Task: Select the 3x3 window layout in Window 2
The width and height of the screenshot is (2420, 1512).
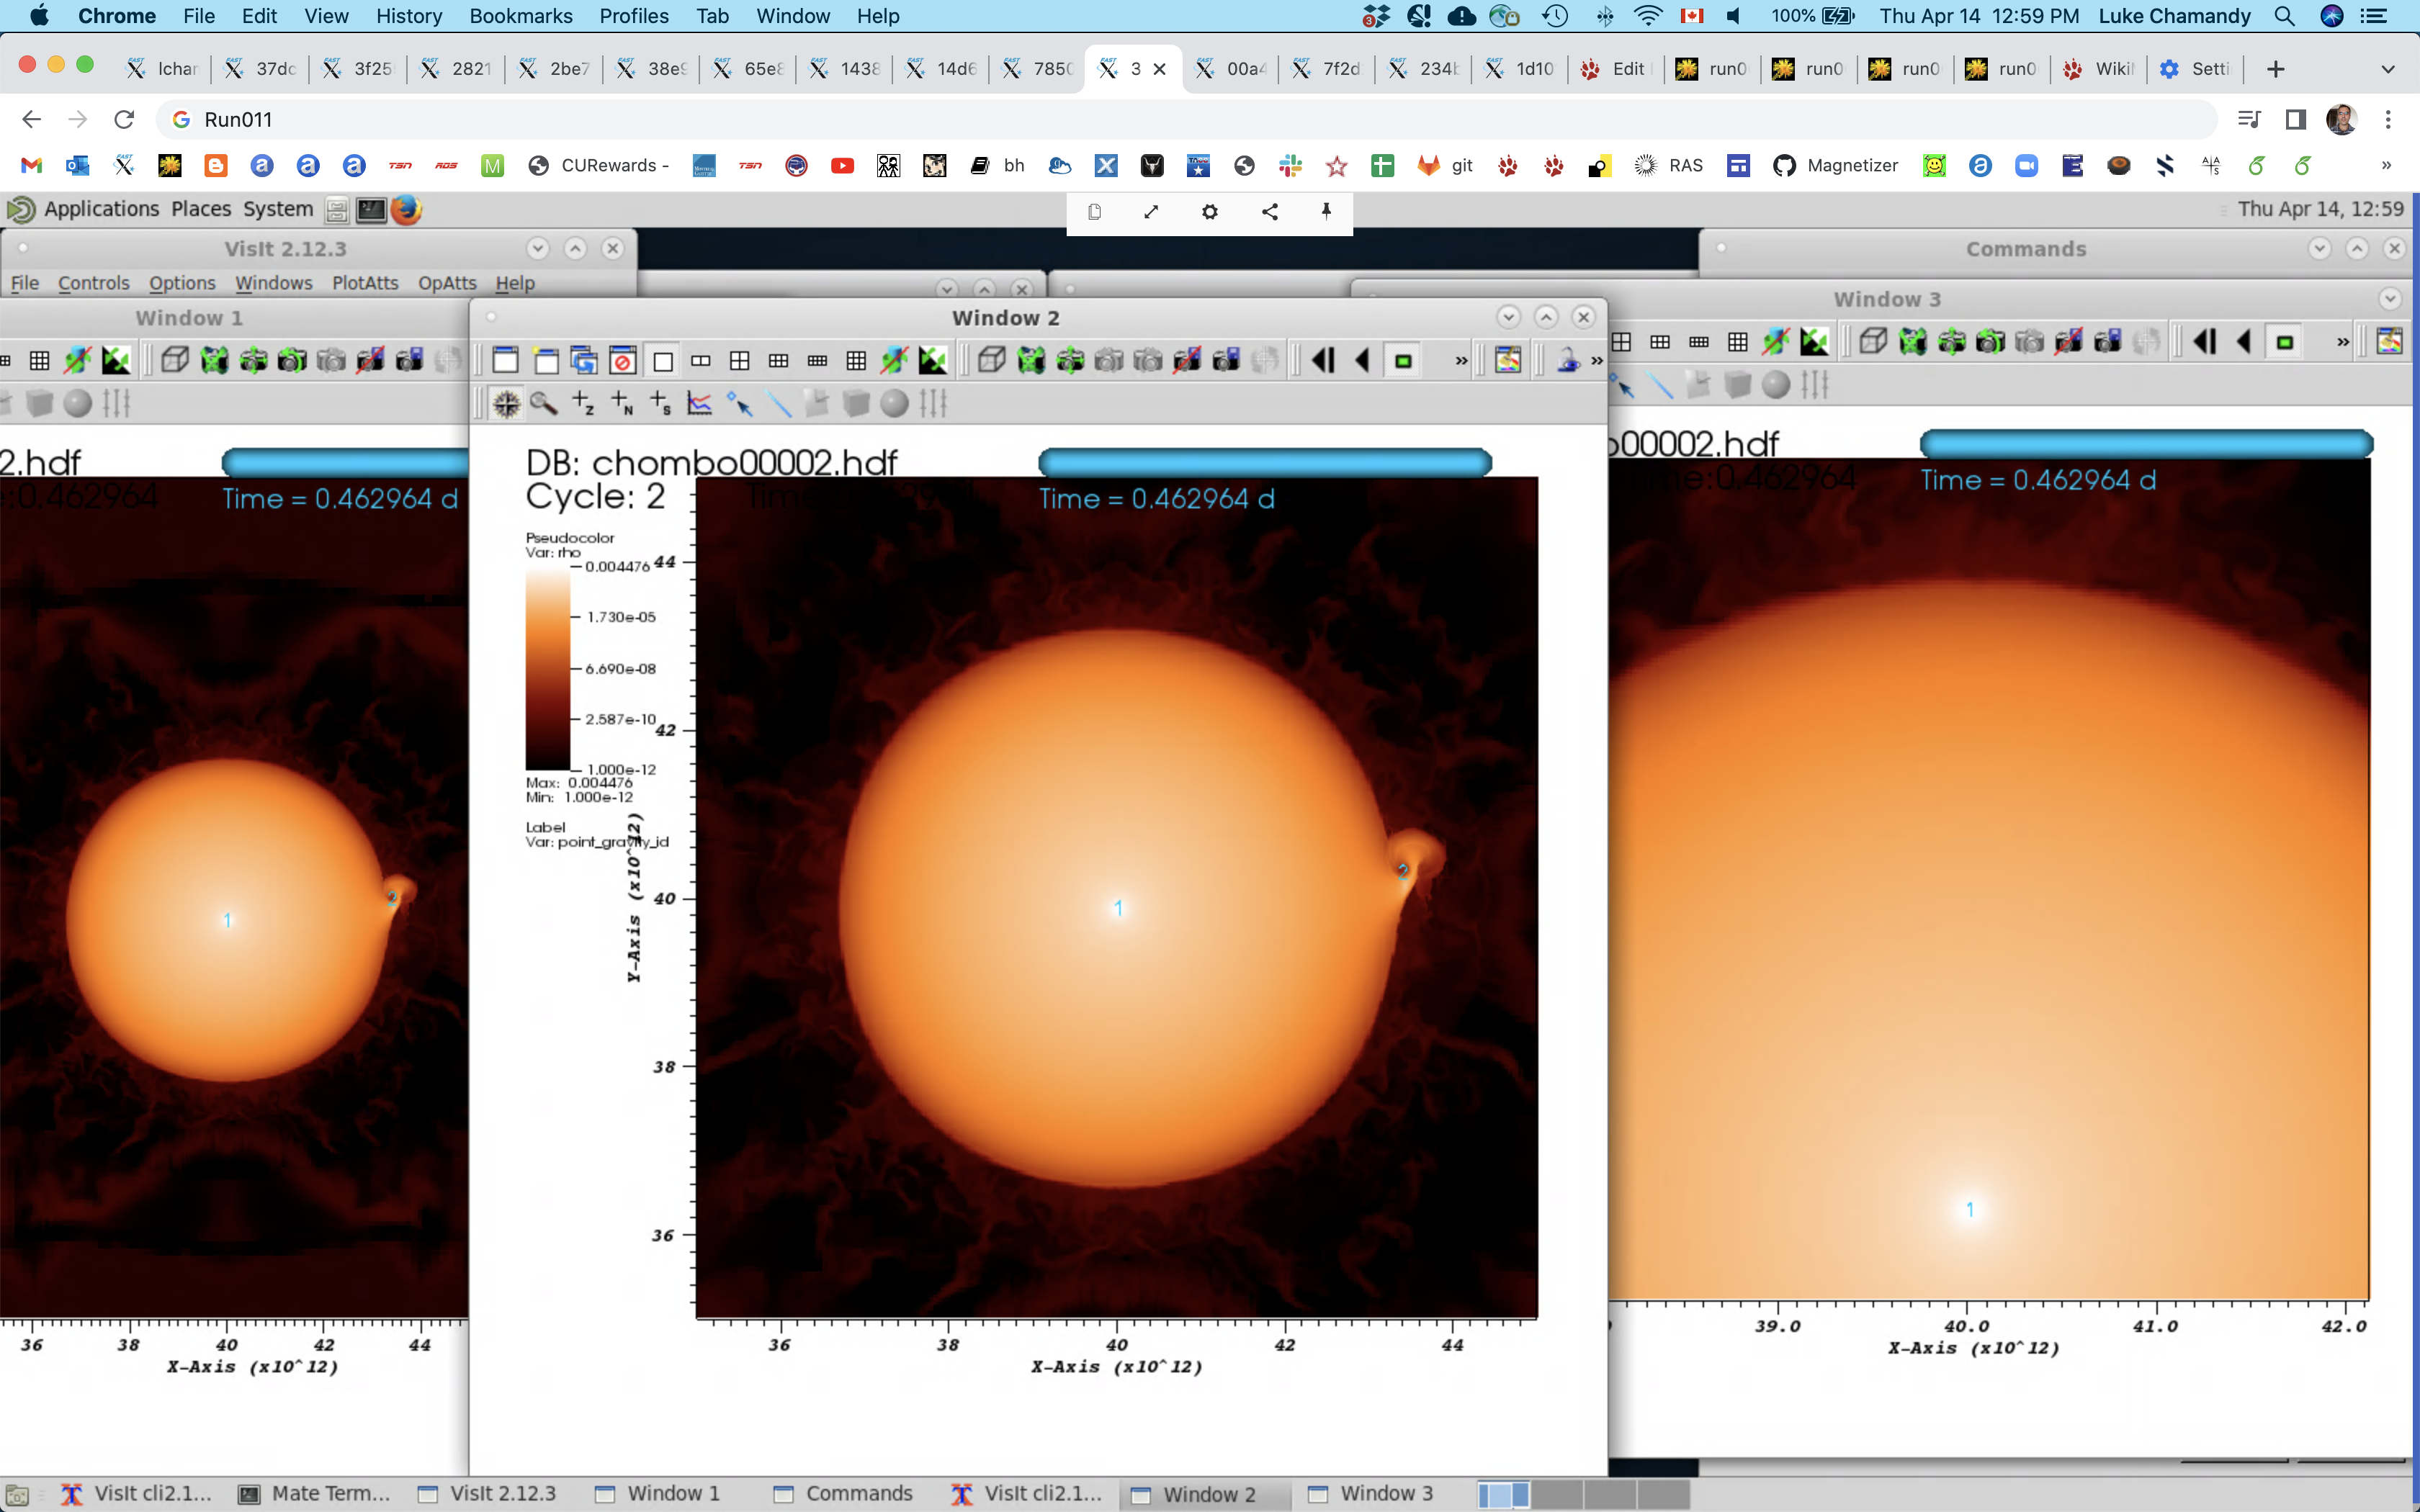Action: point(857,360)
